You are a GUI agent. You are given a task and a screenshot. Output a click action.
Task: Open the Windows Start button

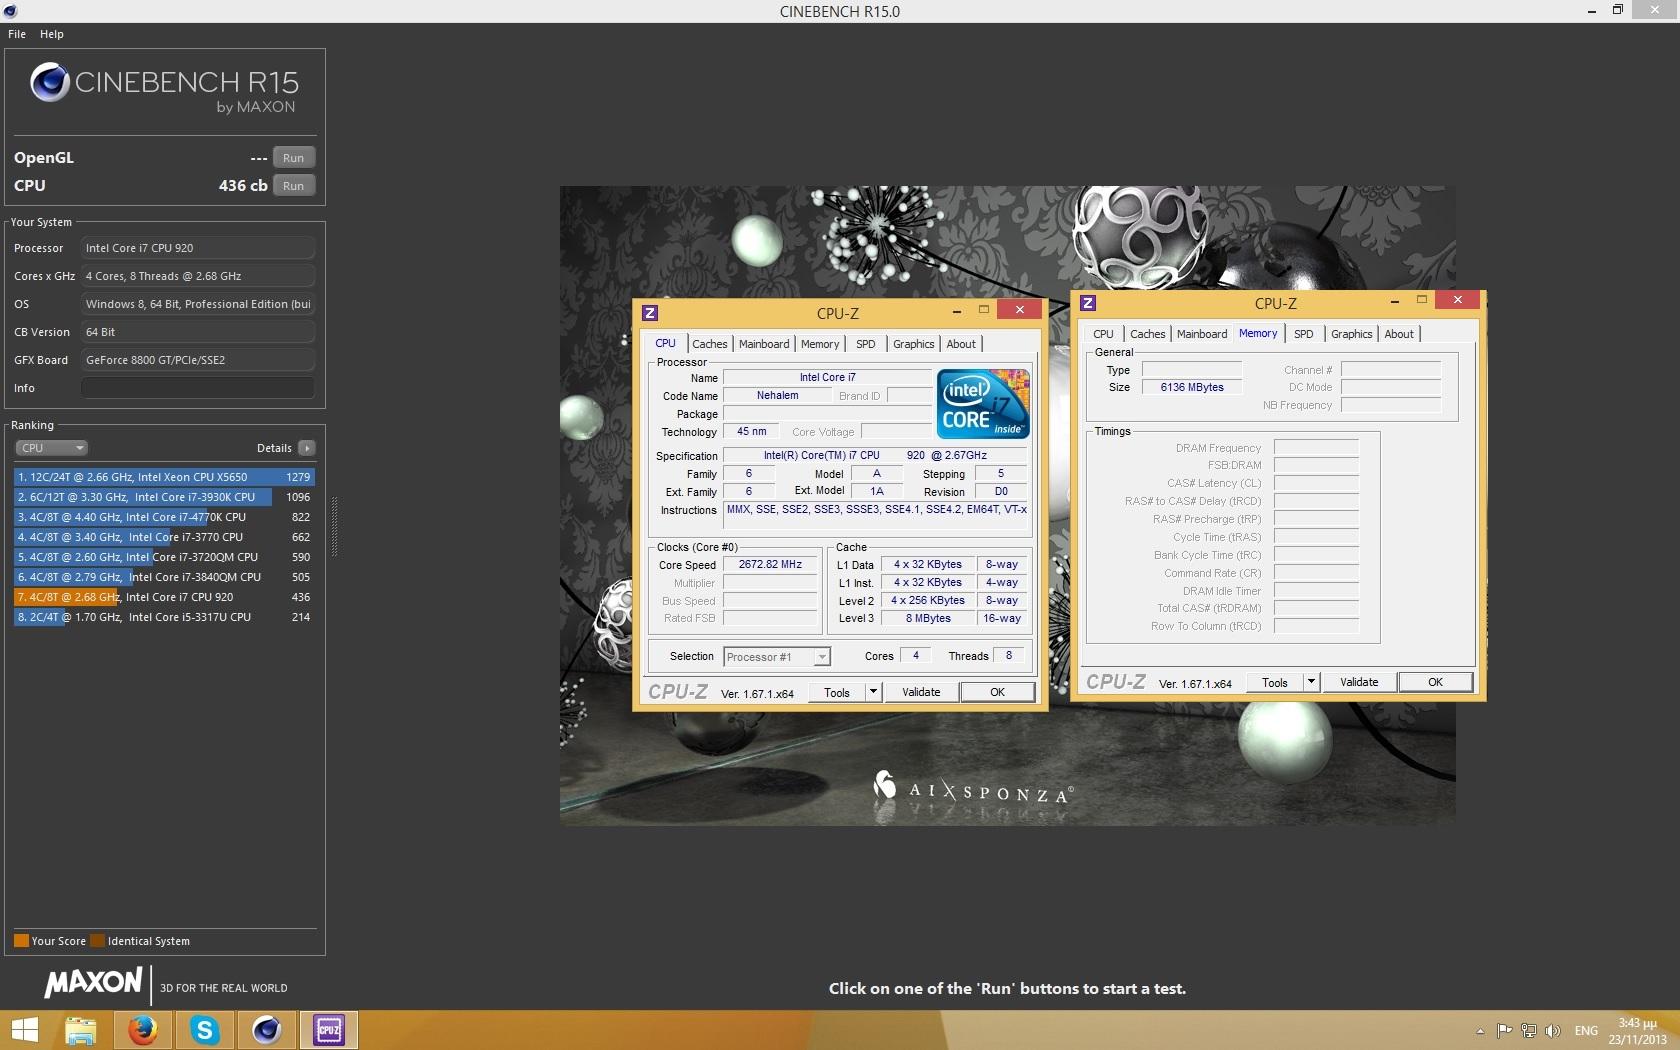coord(24,1030)
